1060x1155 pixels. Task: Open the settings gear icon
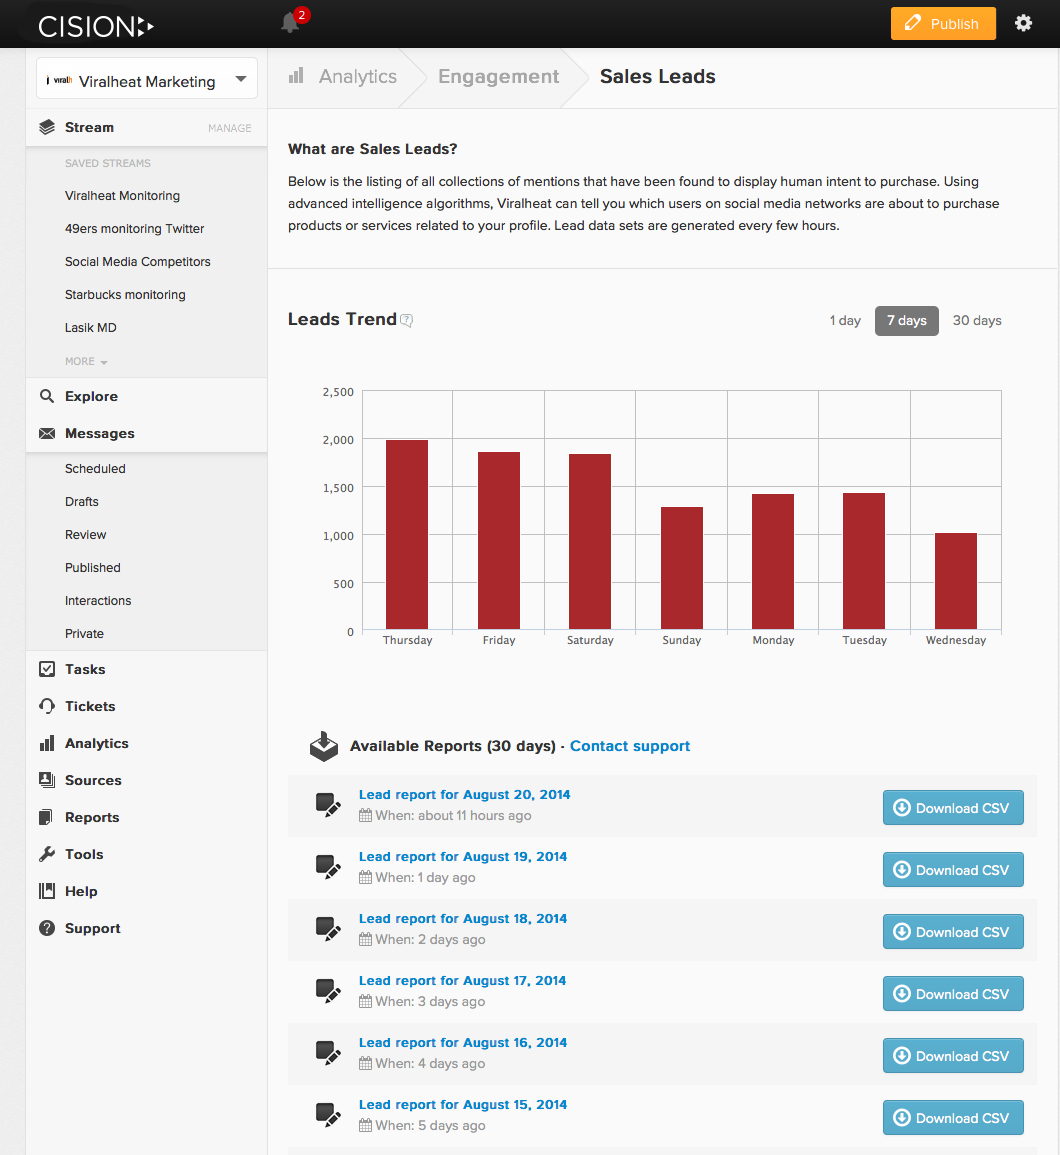(x=1023, y=23)
